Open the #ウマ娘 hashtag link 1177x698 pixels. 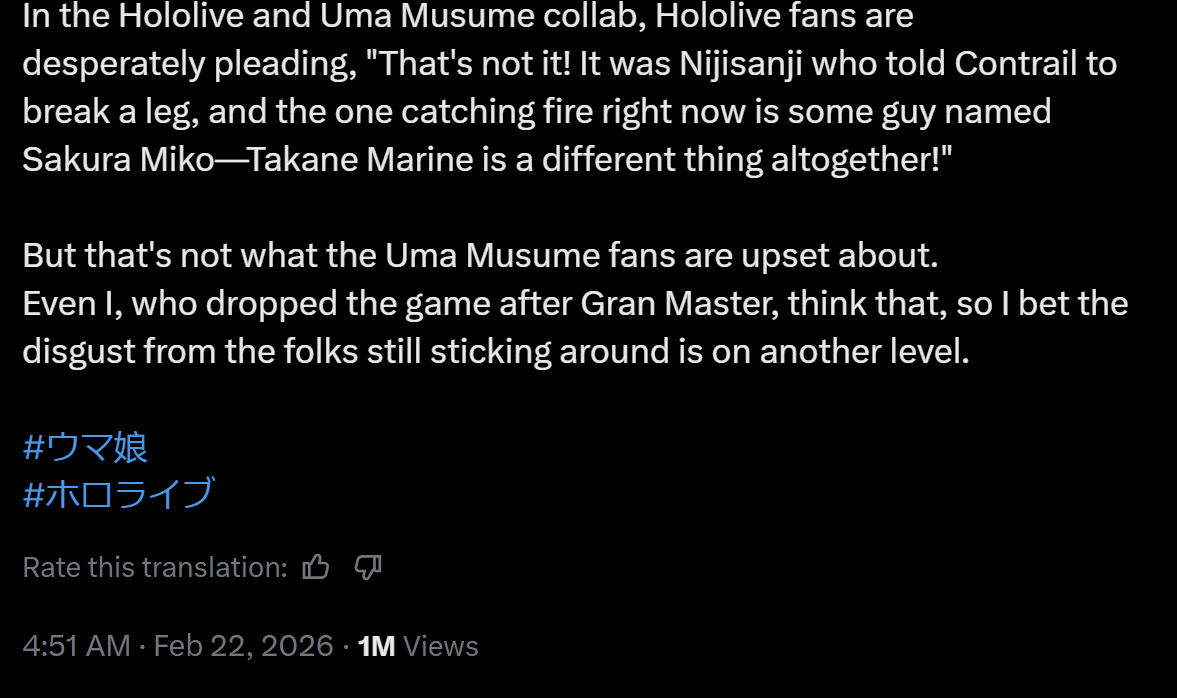[x=85, y=447]
